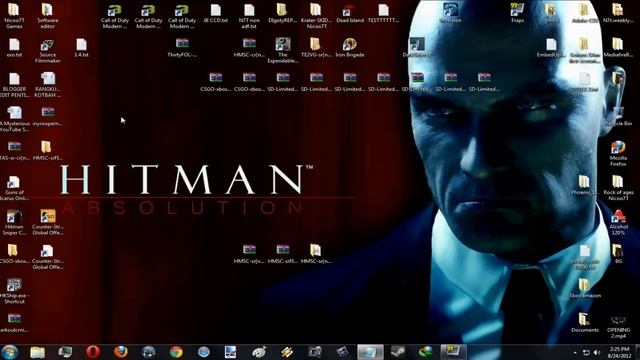Select the EmbedUp file icon
Screen dimensions: 640x360
click(551, 48)
